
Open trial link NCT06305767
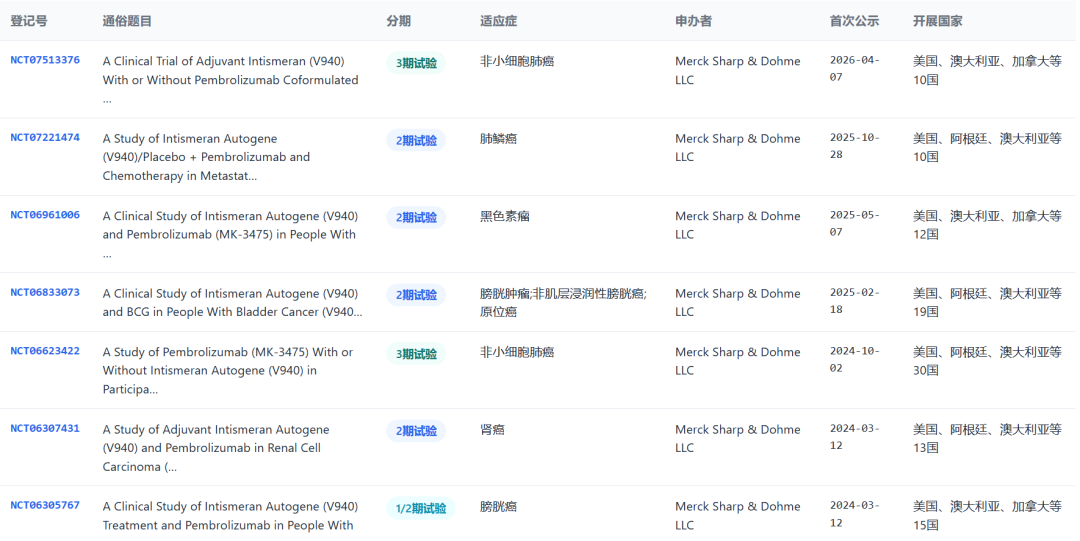(x=45, y=505)
